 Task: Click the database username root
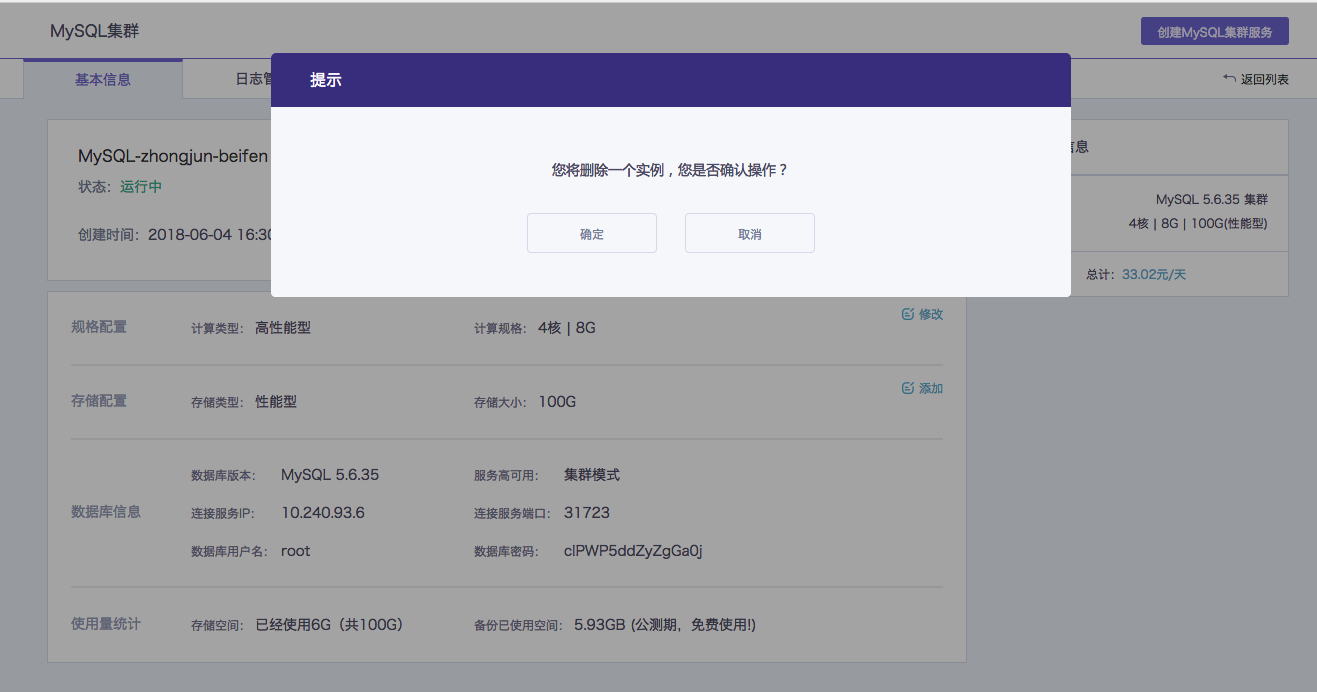(x=296, y=551)
